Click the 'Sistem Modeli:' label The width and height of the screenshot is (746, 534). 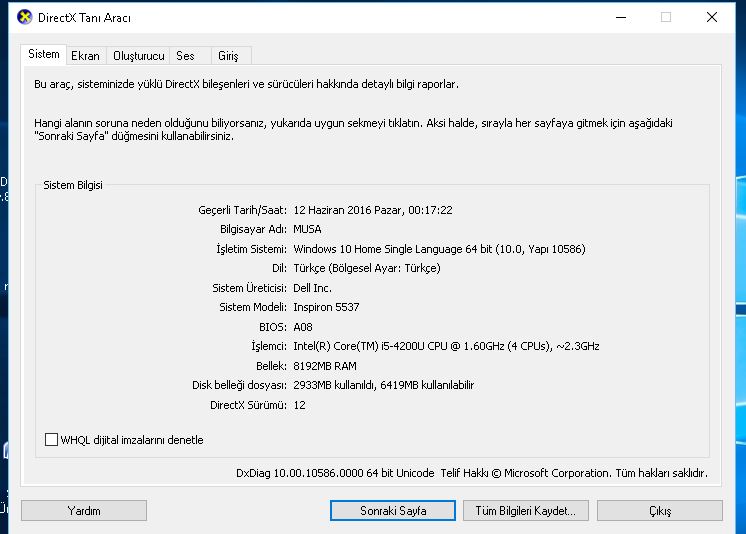(253, 307)
